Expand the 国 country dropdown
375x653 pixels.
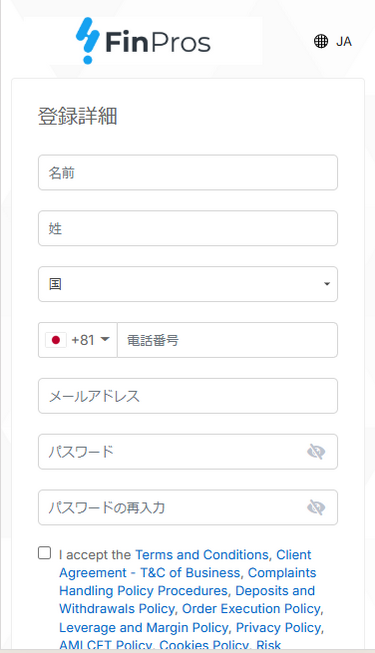188,284
